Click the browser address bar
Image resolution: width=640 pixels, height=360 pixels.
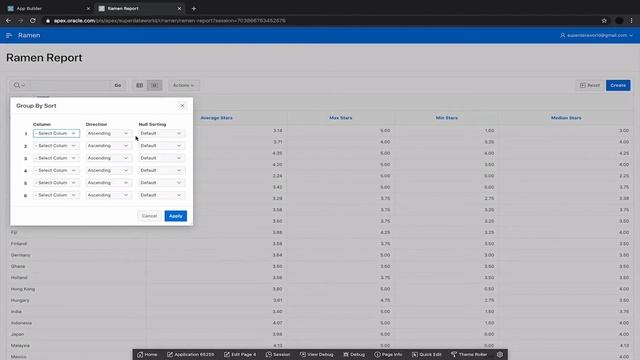(318, 20)
